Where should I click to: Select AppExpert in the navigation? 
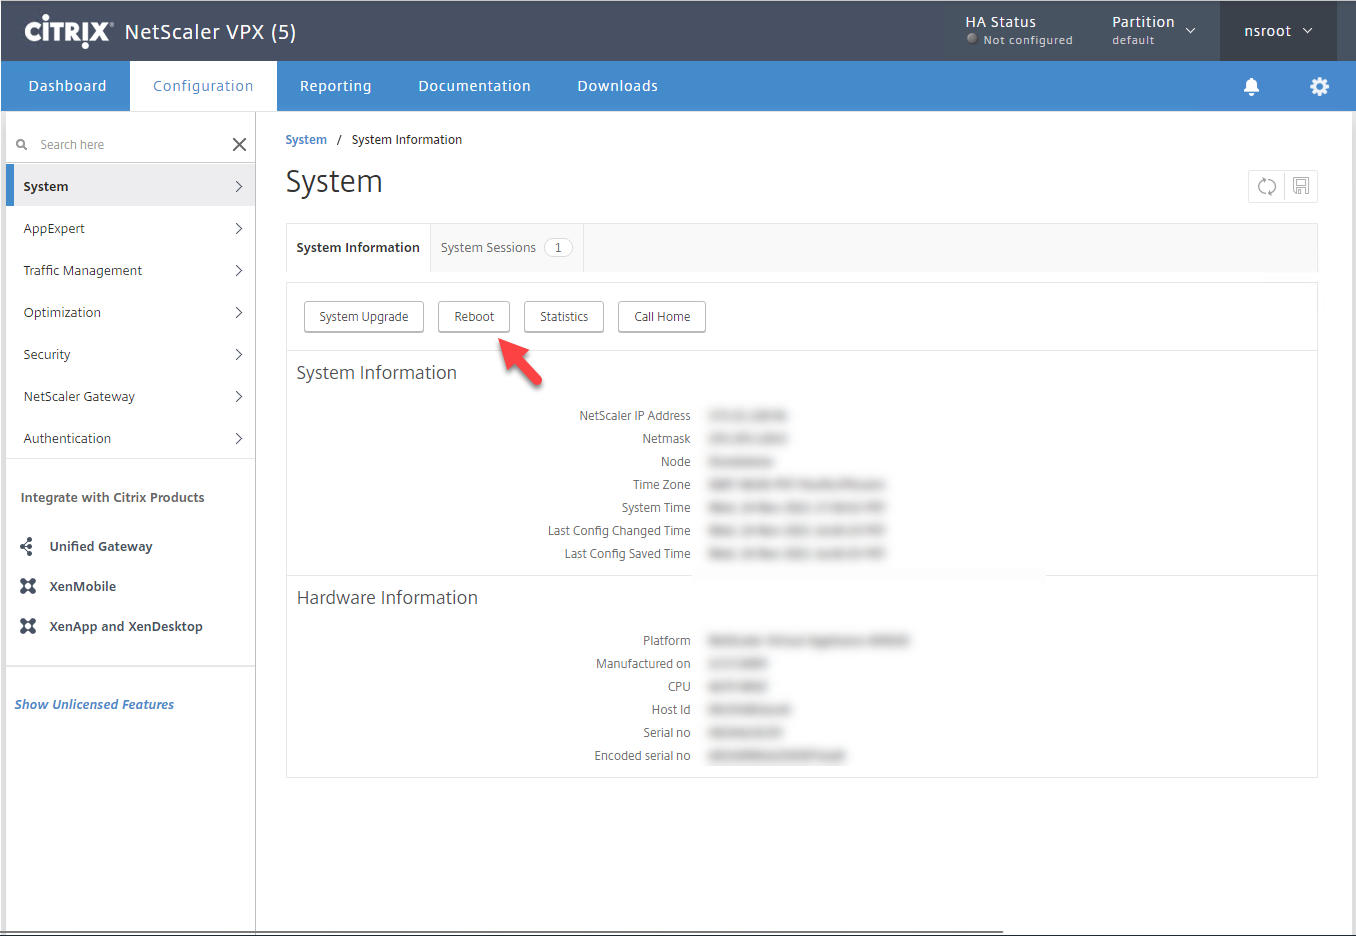point(130,229)
